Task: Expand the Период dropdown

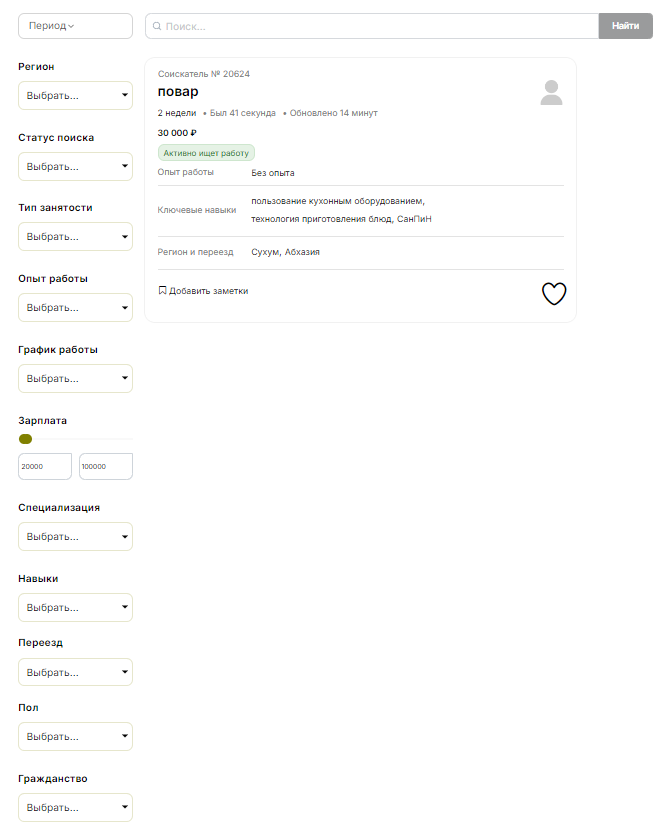Action: (x=75, y=26)
